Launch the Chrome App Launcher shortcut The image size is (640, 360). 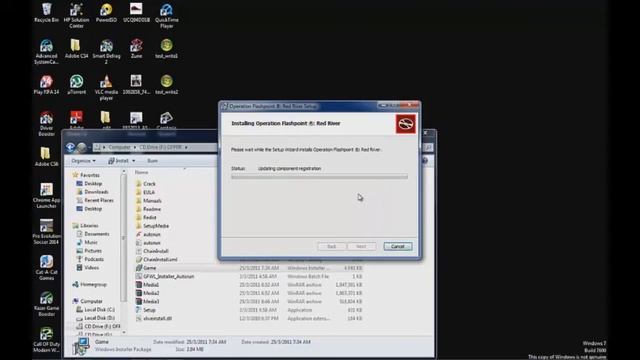coord(46,196)
